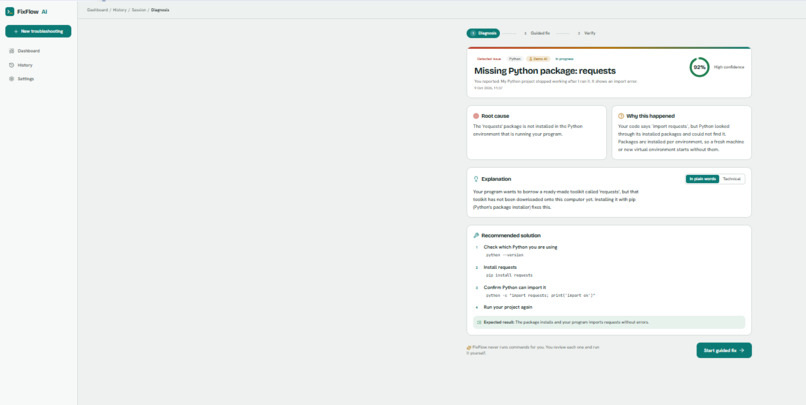Click the Detected issue label
This screenshot has width=806, height=405.
(489, 59)
